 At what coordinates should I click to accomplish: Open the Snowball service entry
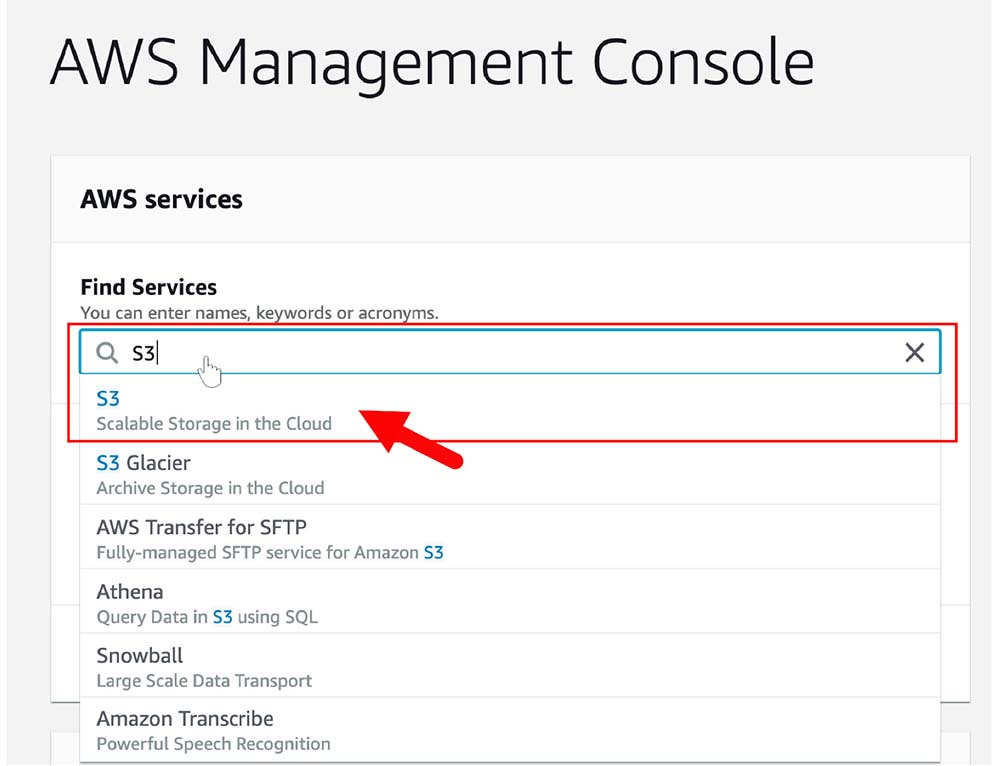(140, 656)
